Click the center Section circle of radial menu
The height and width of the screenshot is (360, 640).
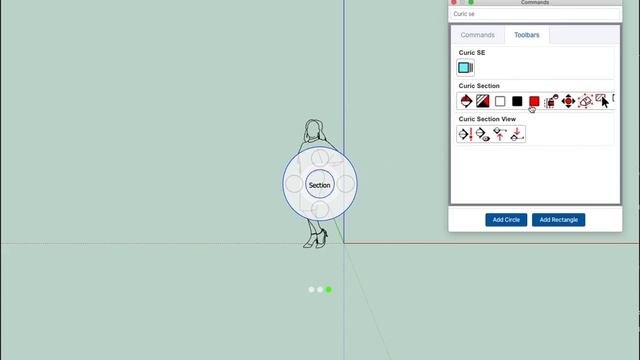(x=320, y=184)
